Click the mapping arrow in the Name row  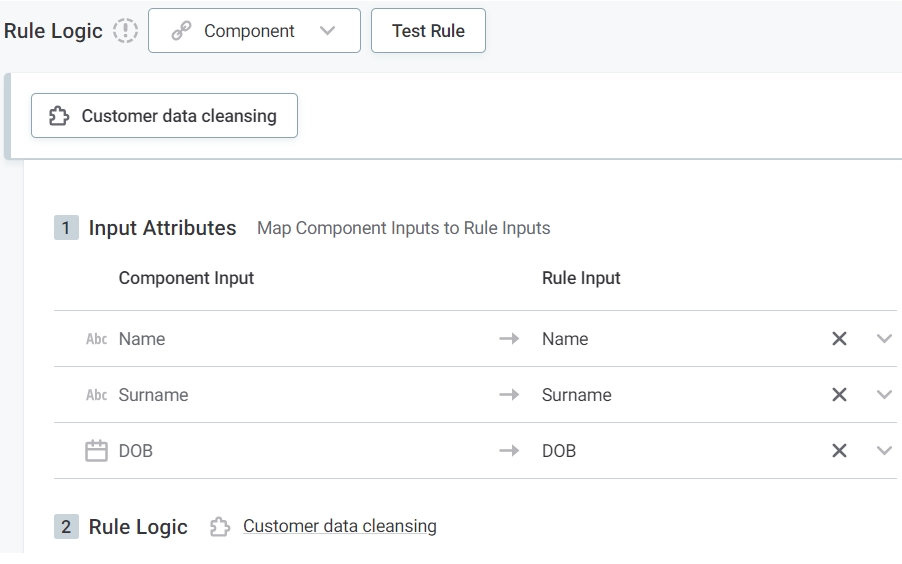[x=509, y=339]
